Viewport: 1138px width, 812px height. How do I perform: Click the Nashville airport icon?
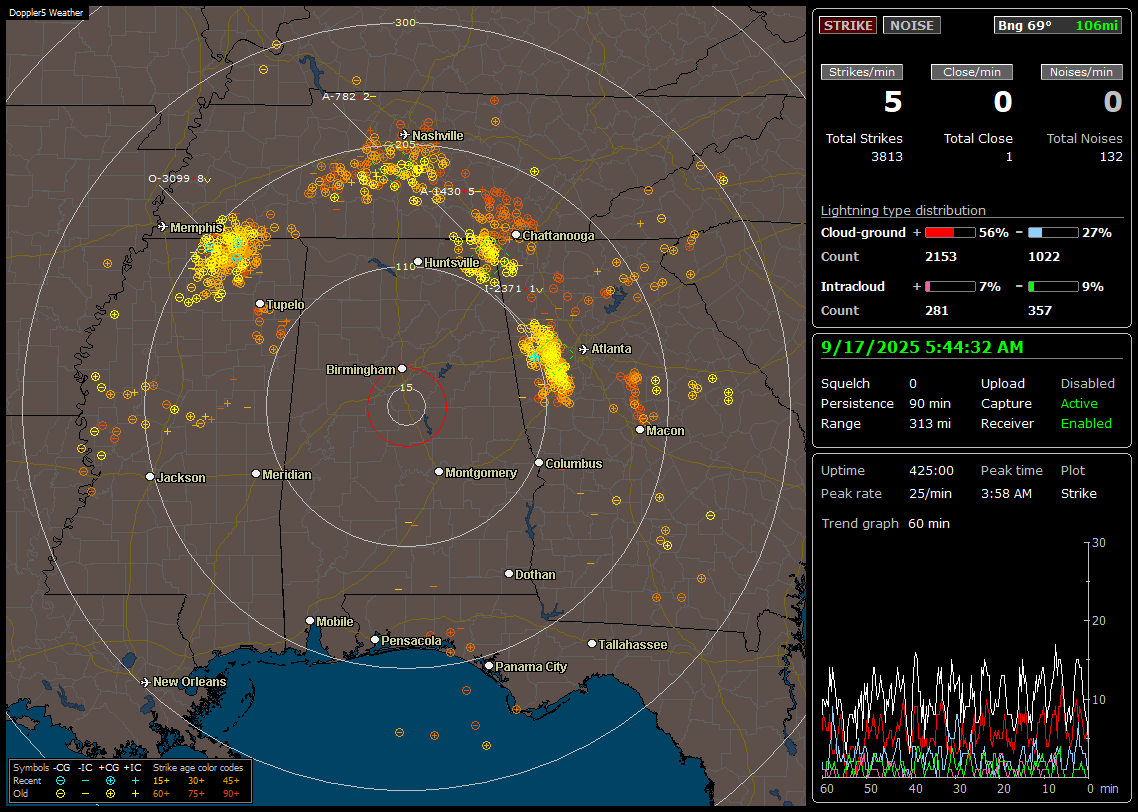point(404,135)
